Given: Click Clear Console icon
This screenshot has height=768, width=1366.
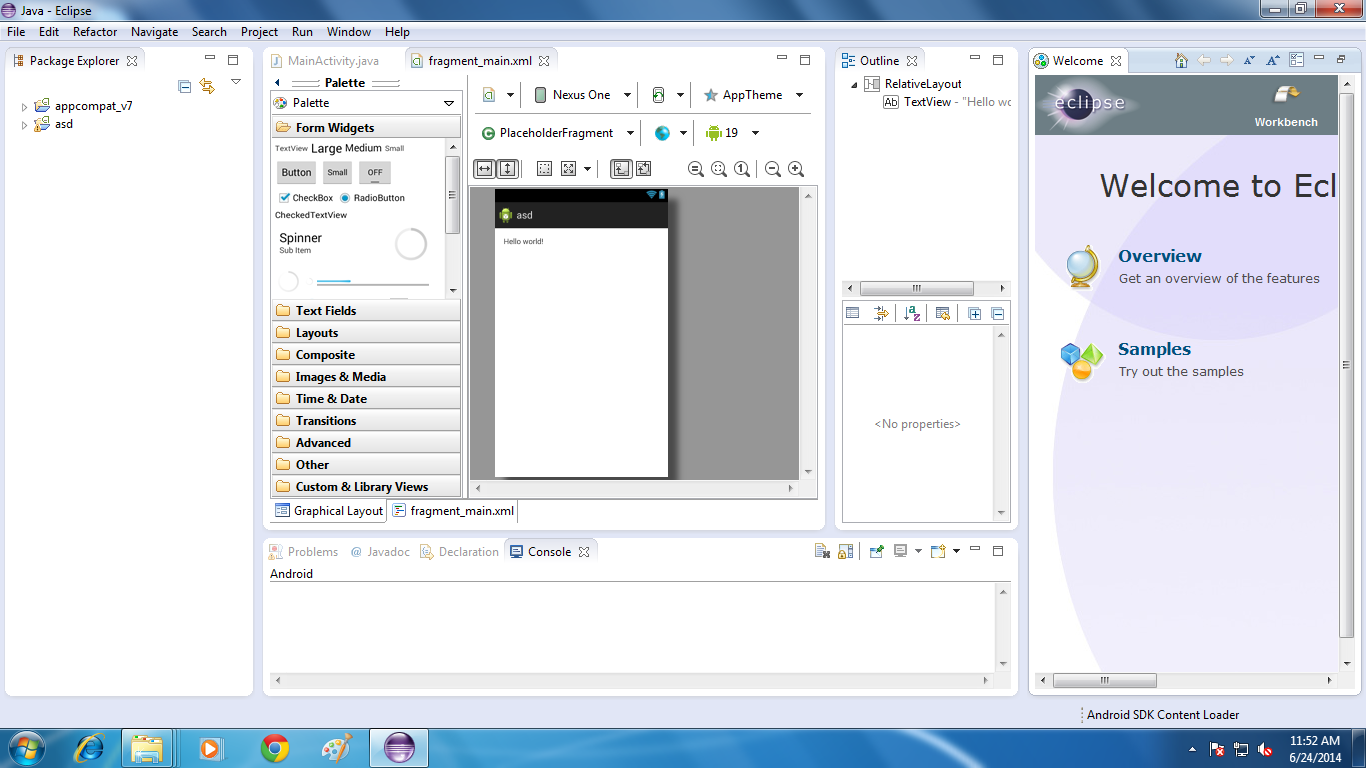Looking at the screenshot, I should [821, 551].
